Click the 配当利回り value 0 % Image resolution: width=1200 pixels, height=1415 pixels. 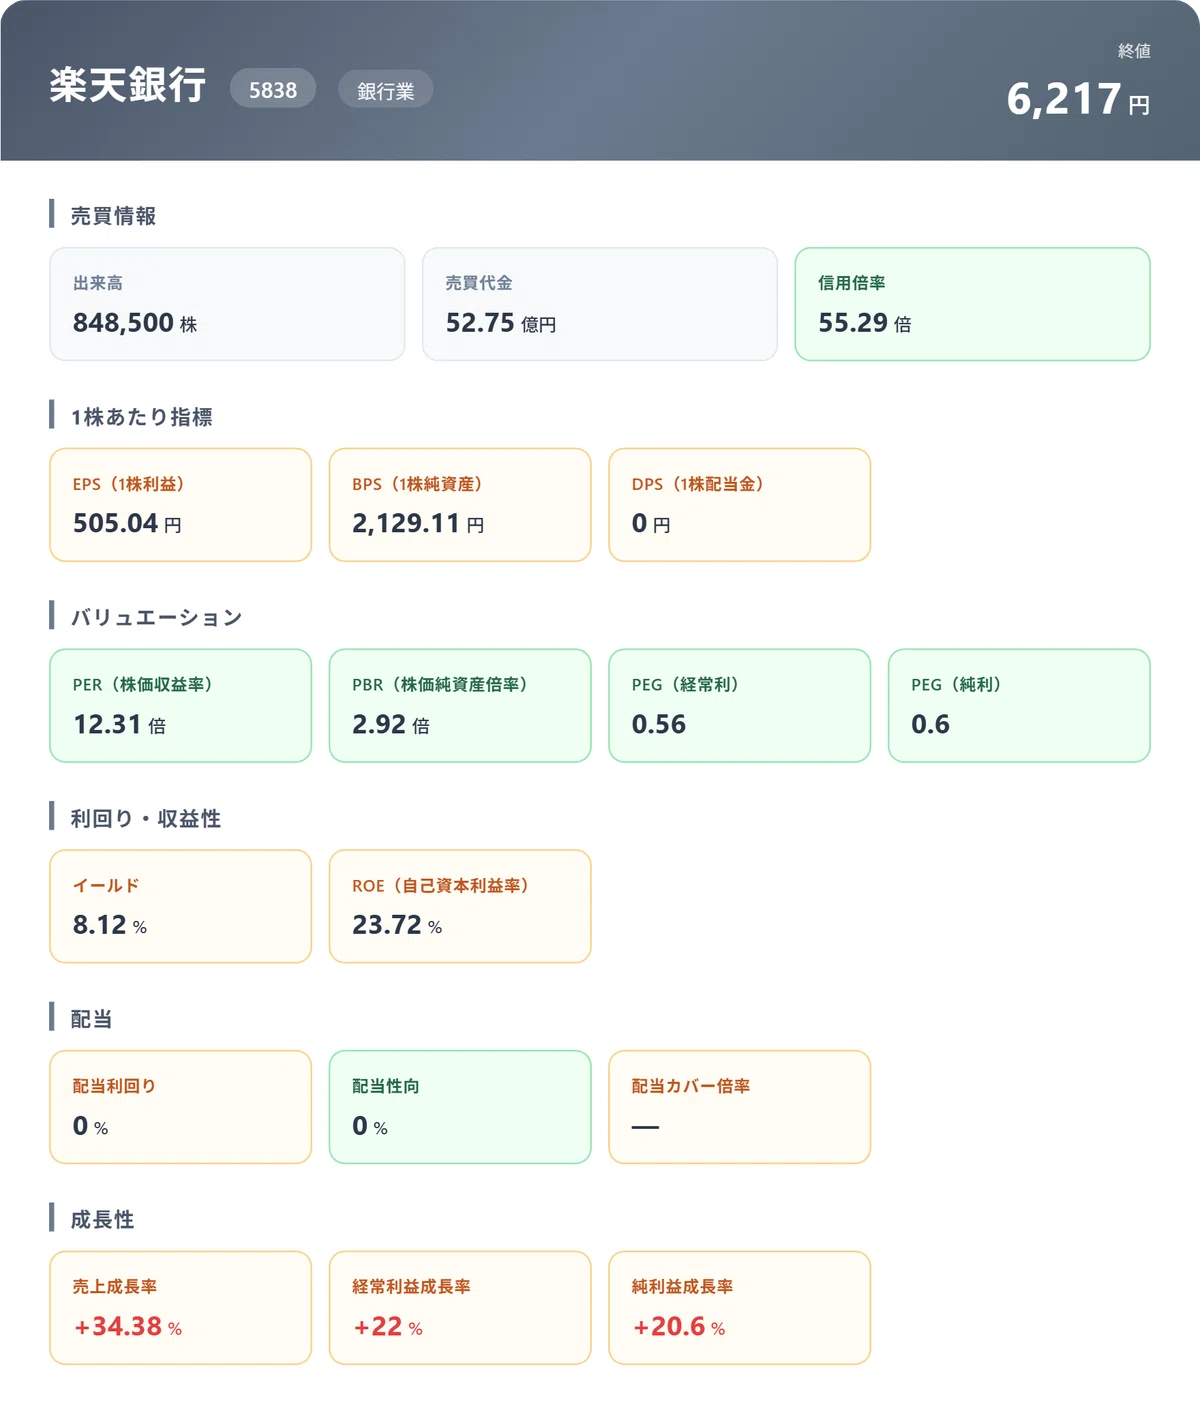90,1126
